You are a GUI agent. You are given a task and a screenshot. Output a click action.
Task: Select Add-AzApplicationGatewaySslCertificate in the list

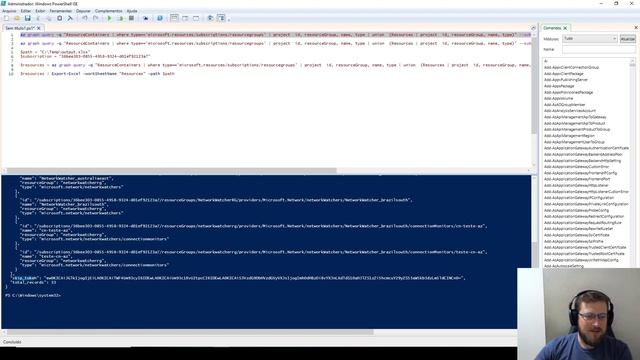pyautogui.click(x=576, y=235)
